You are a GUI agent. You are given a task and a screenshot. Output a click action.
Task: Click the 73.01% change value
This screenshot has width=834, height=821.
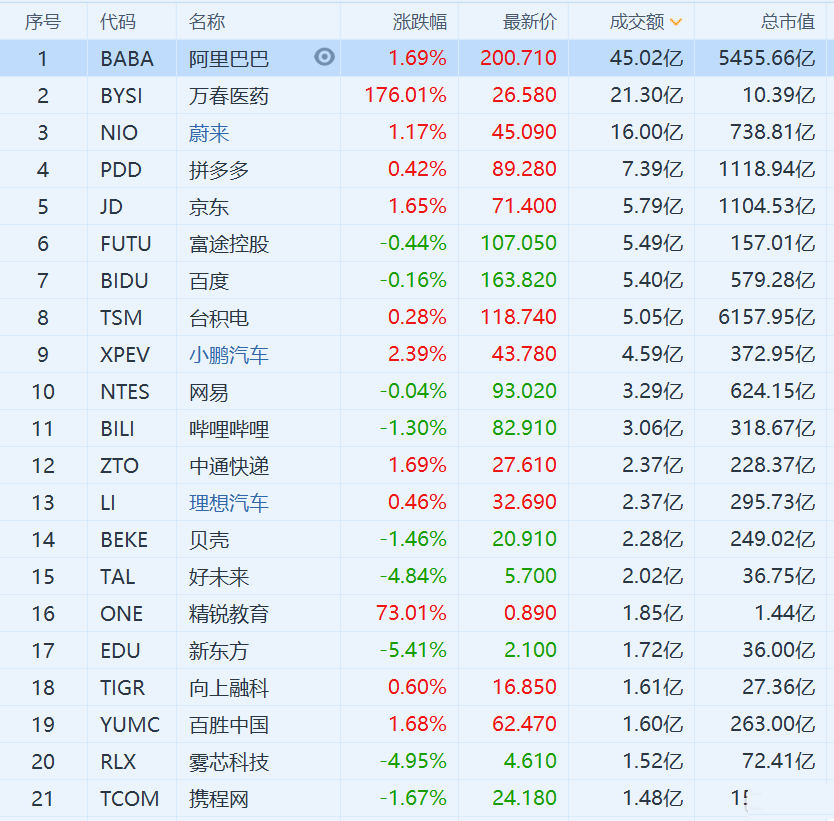click(411, 613)
